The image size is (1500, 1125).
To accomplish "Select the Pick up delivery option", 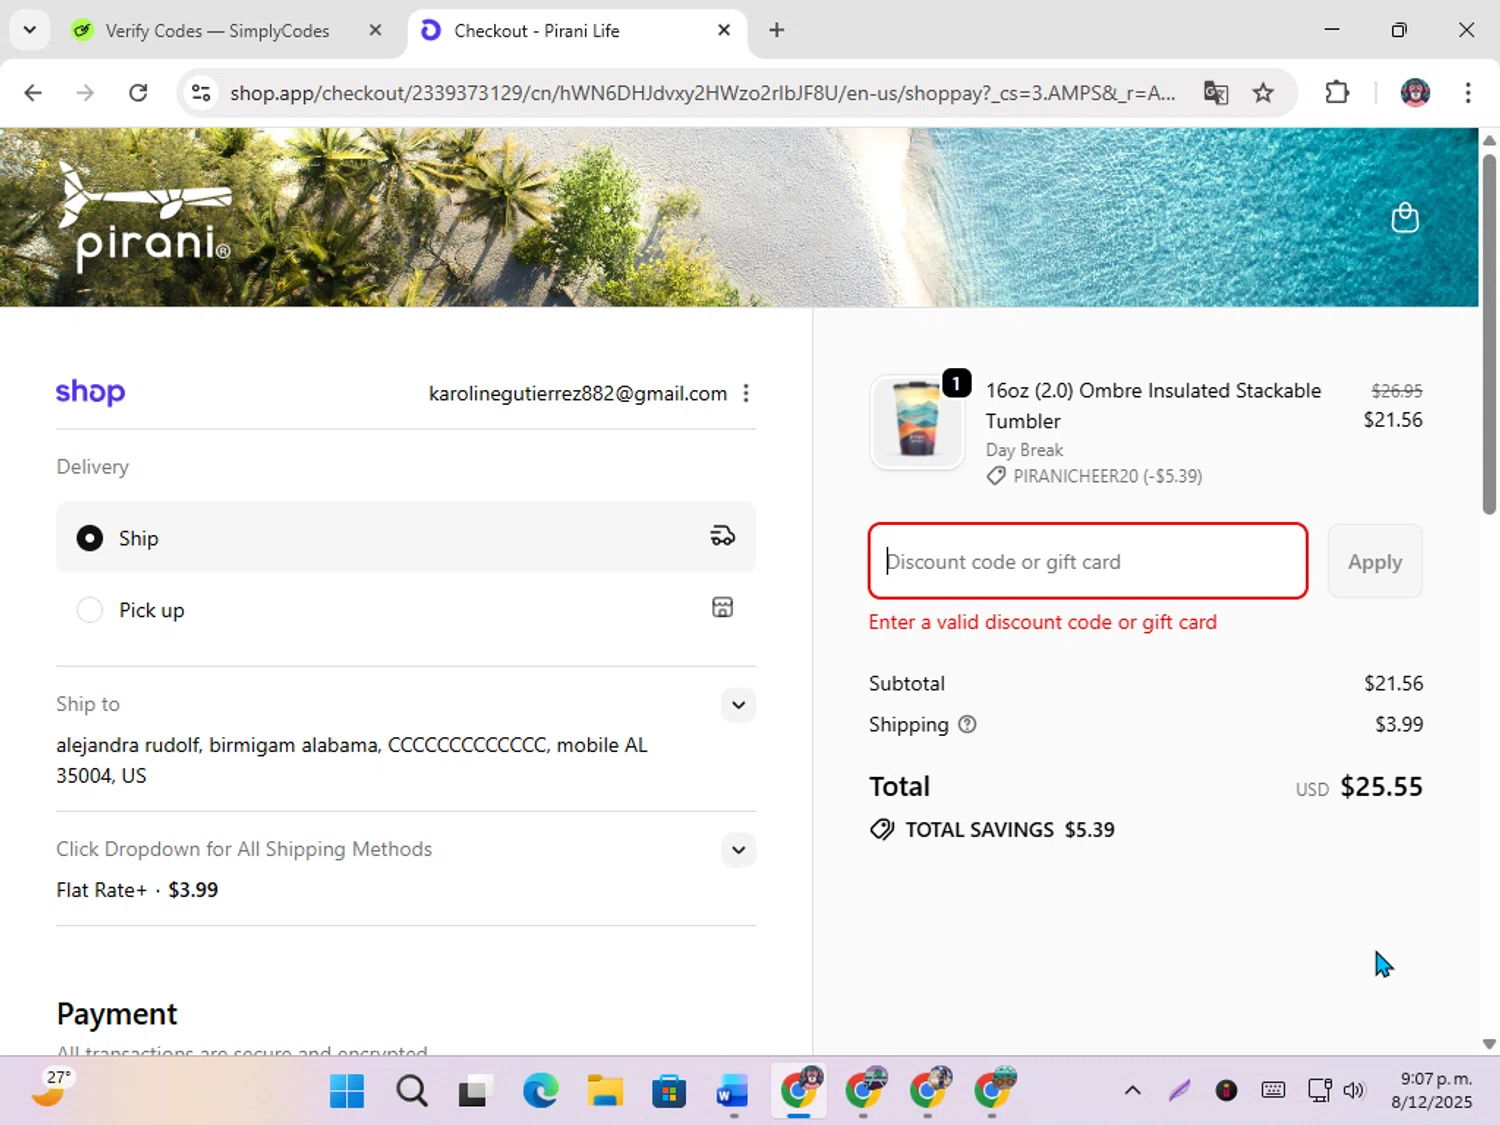I will coord(406,610).
